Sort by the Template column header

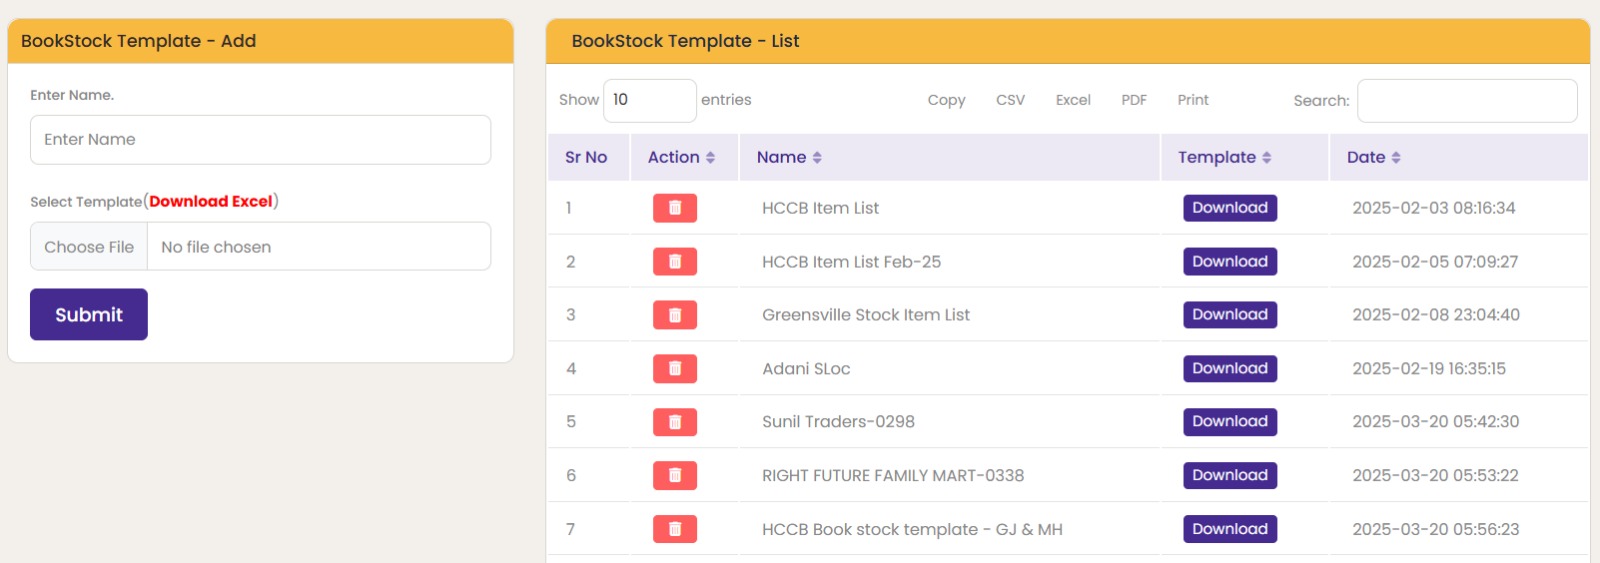[x=1224, y=158]
